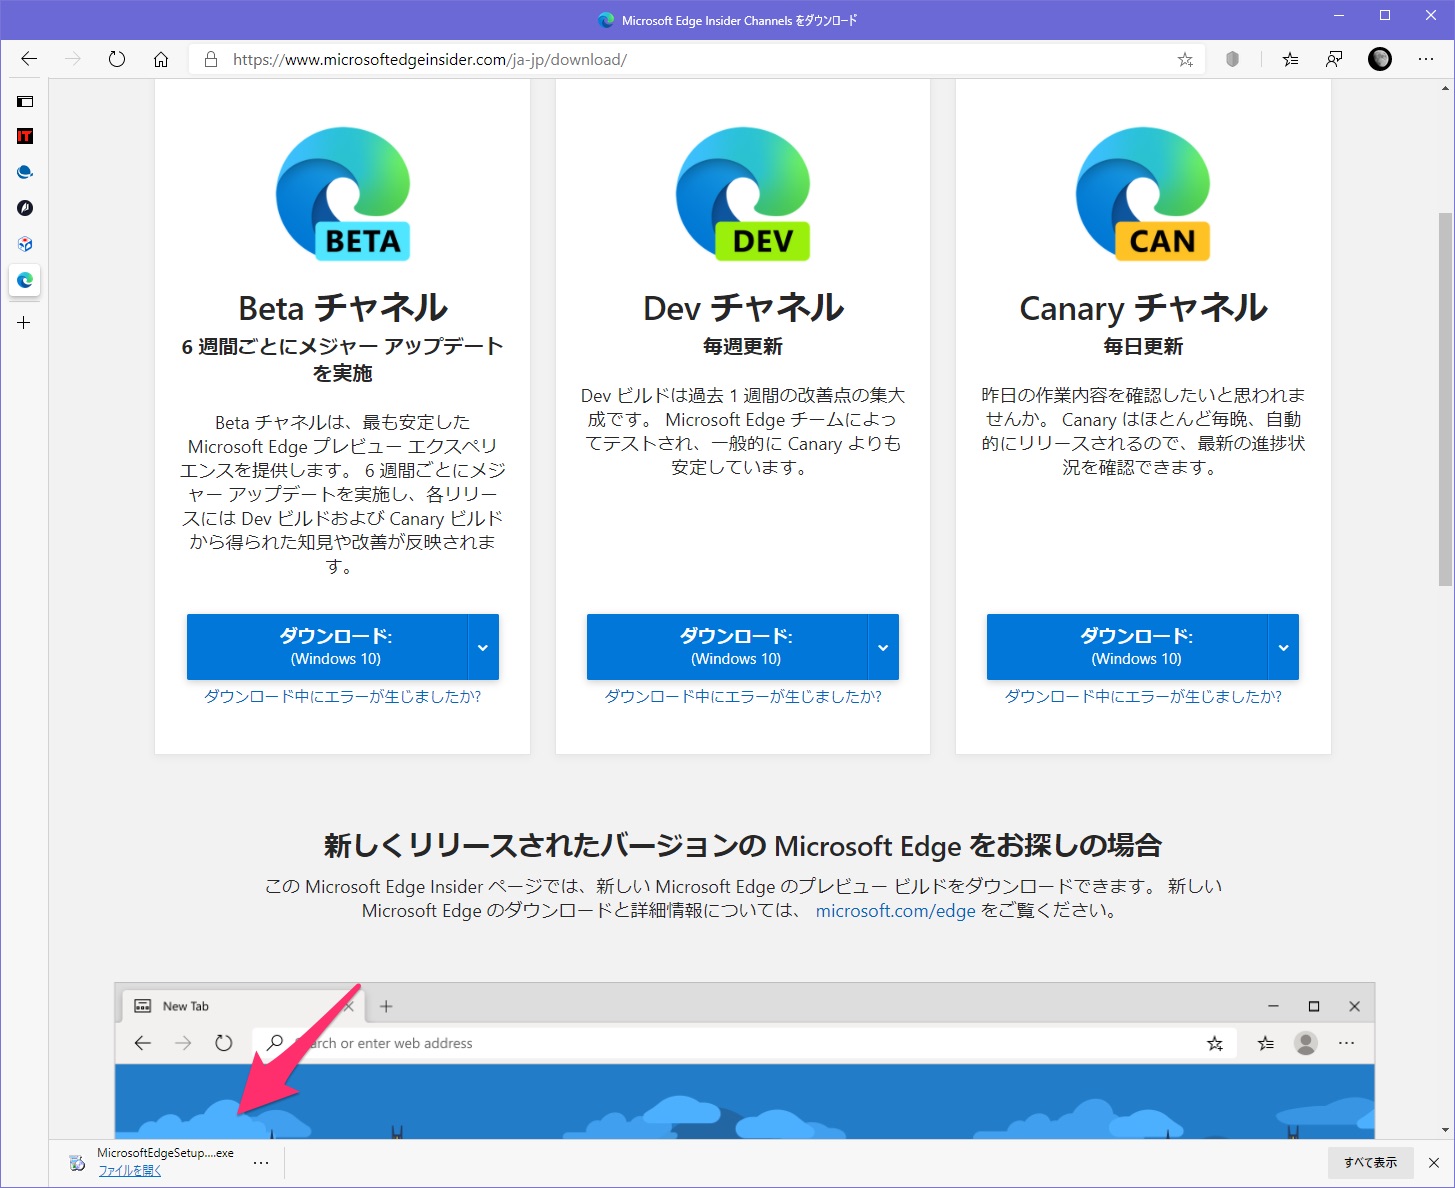Open download item more options menu
This screenshot has height=1188, width=1455.
tap(261, 1162)
